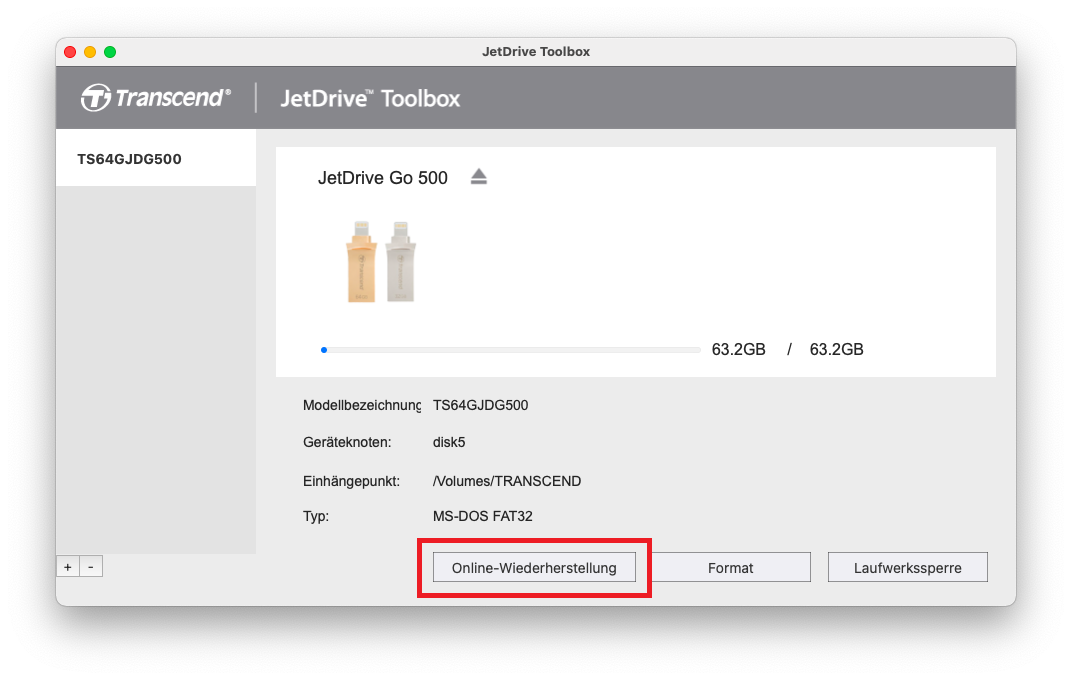Click the Geräteknoten label
This screenshot has height=680, width=1072.
(347, 442)
